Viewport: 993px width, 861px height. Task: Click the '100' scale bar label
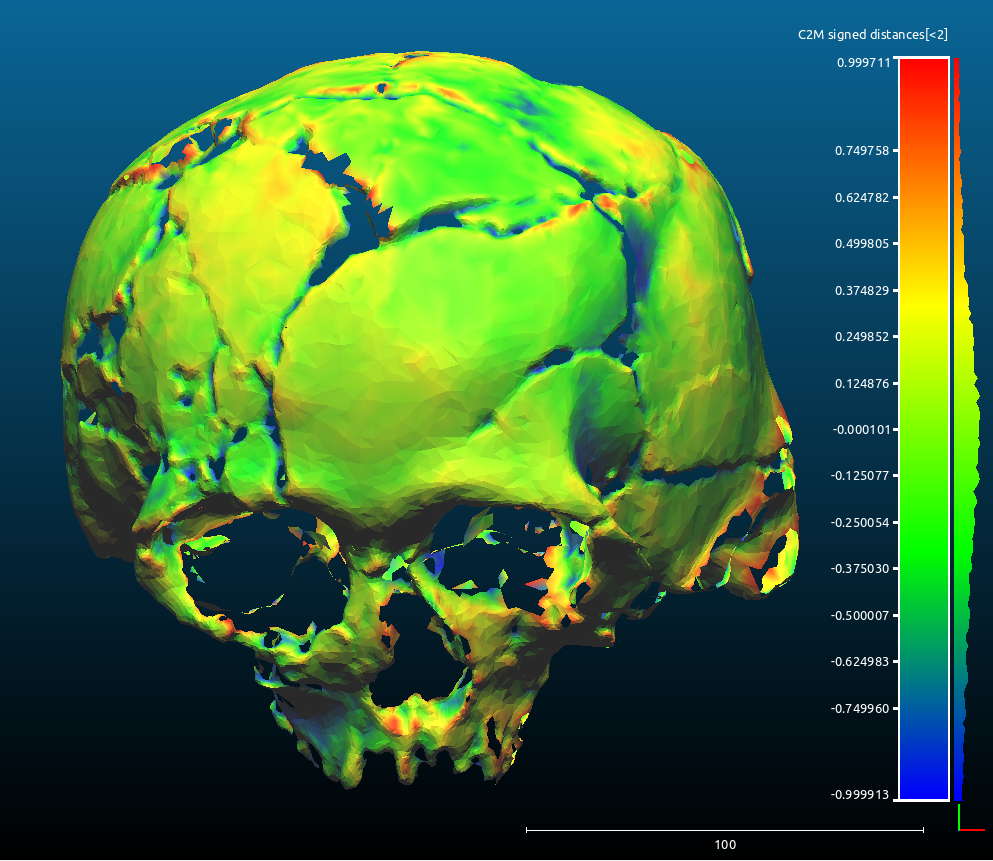click(x=725, y=845)
